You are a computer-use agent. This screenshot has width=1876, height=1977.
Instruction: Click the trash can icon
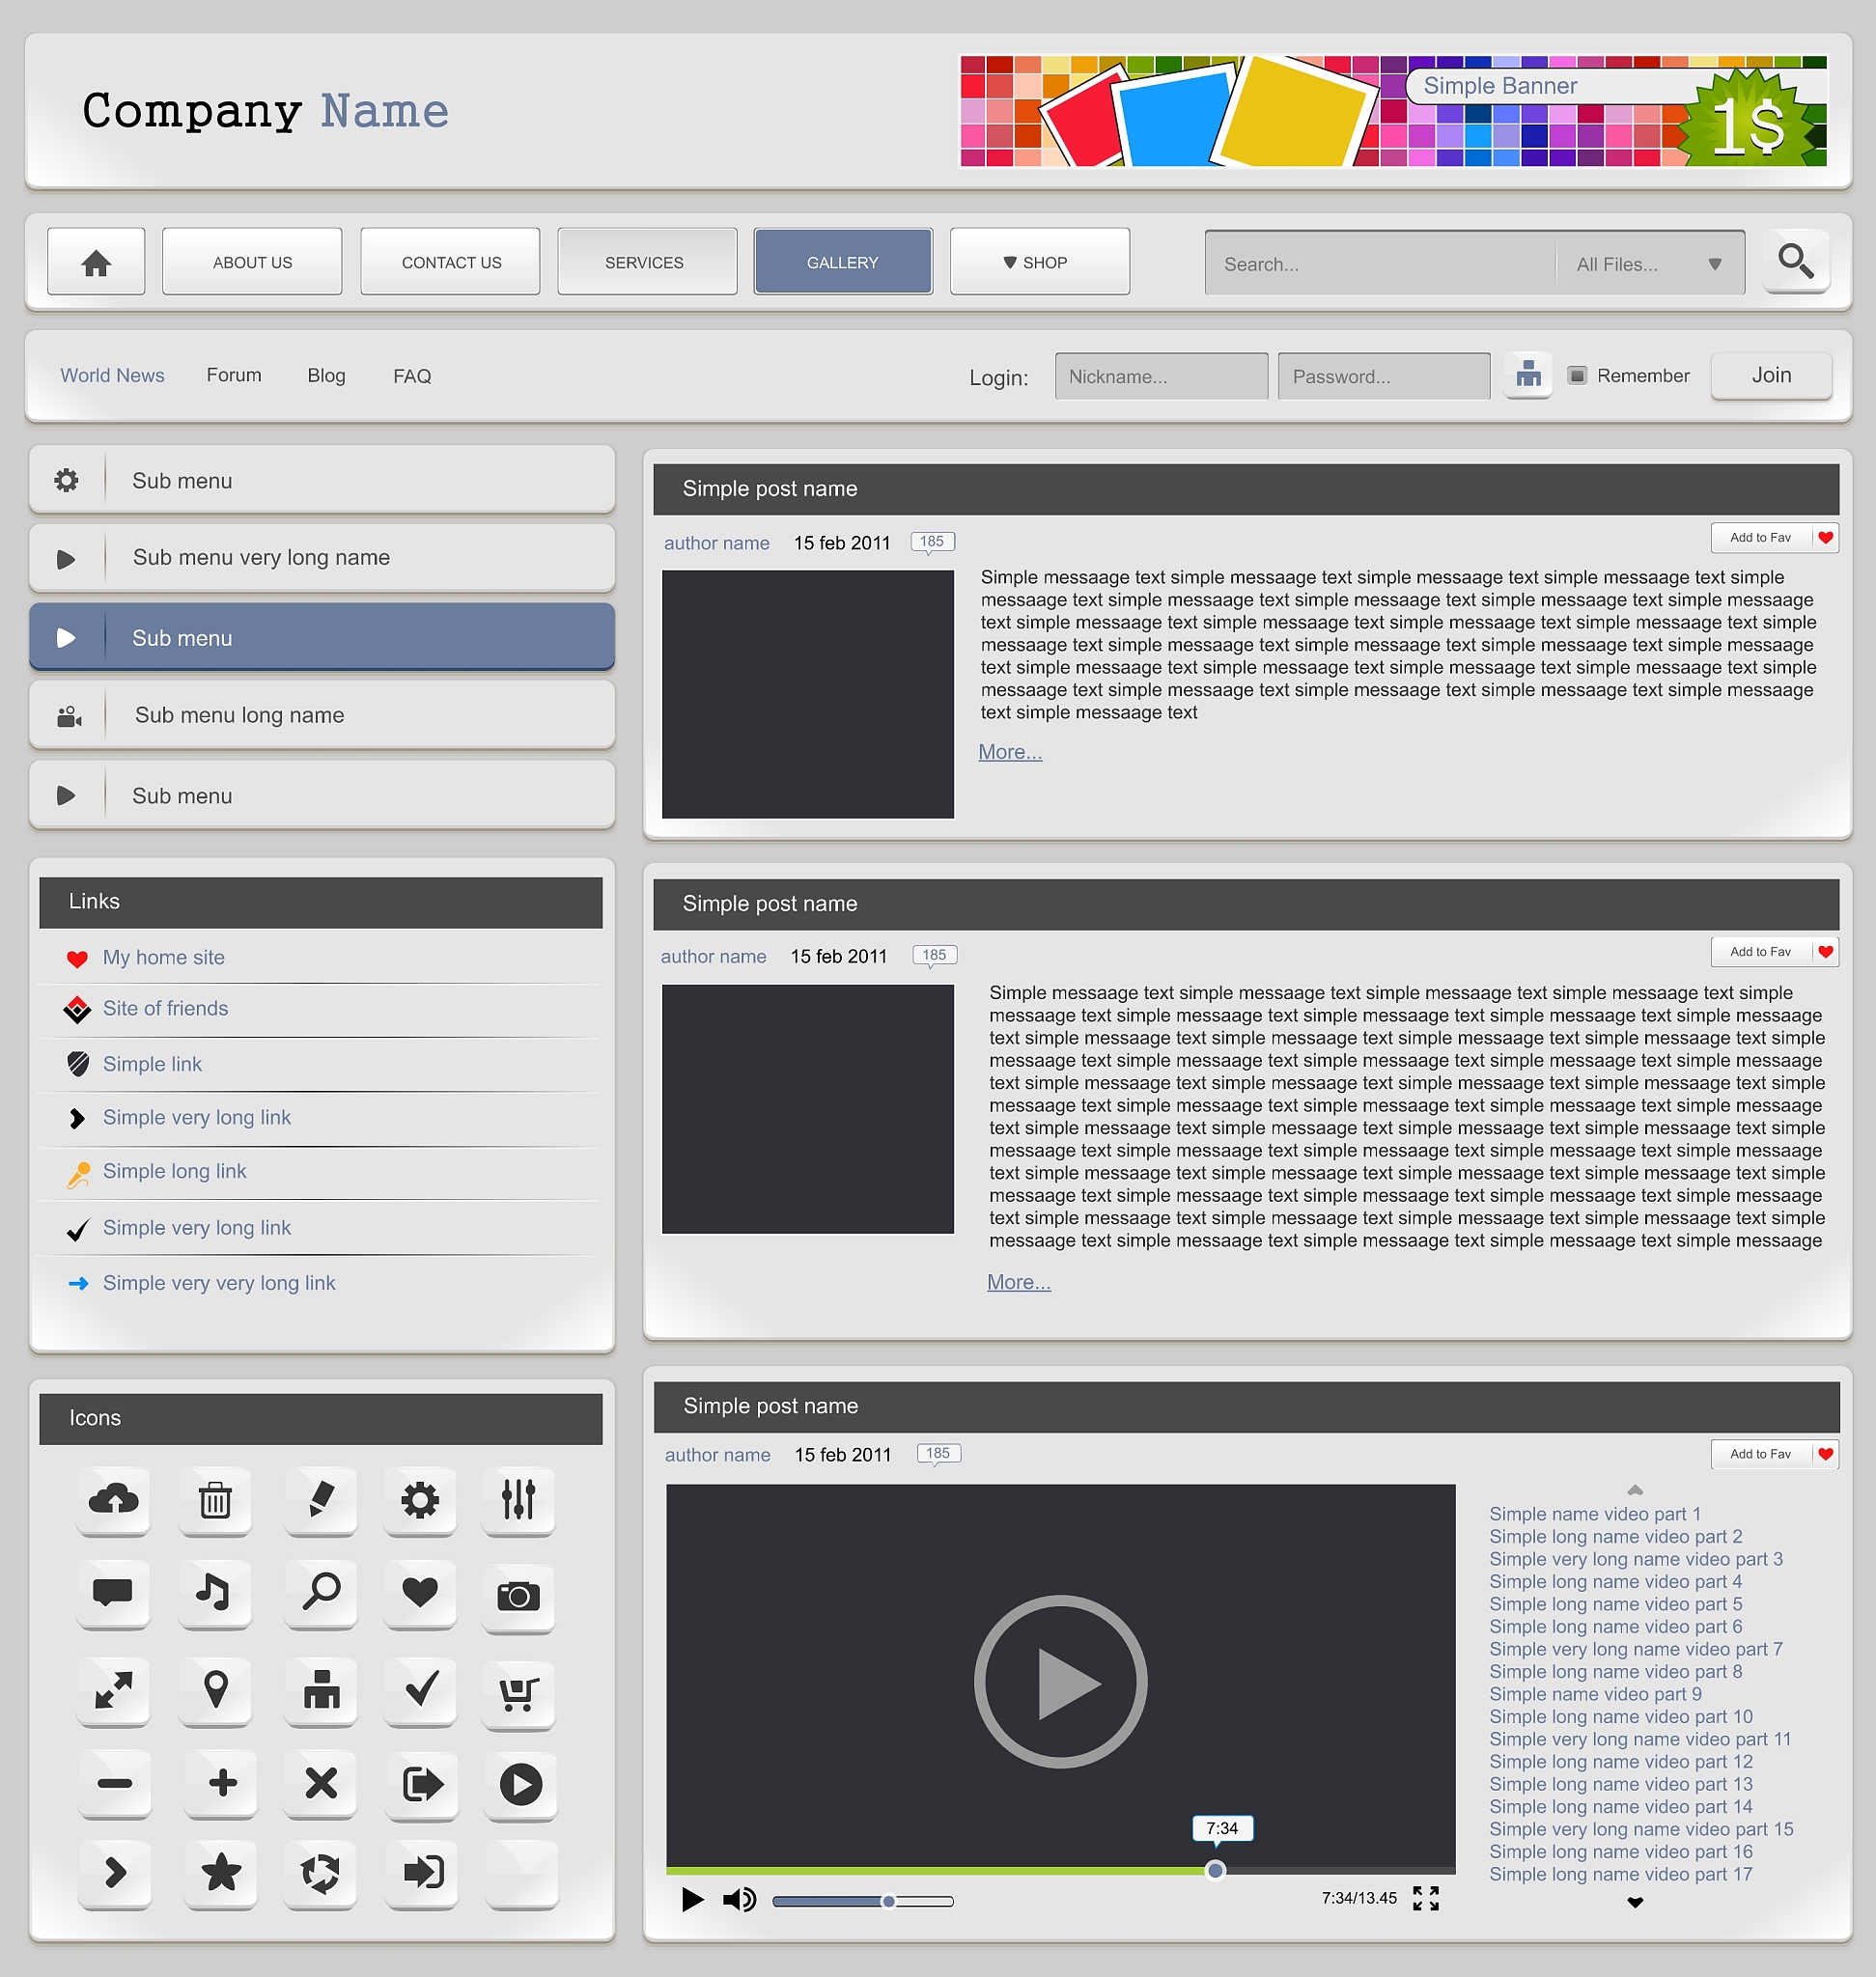[215, 1500]
